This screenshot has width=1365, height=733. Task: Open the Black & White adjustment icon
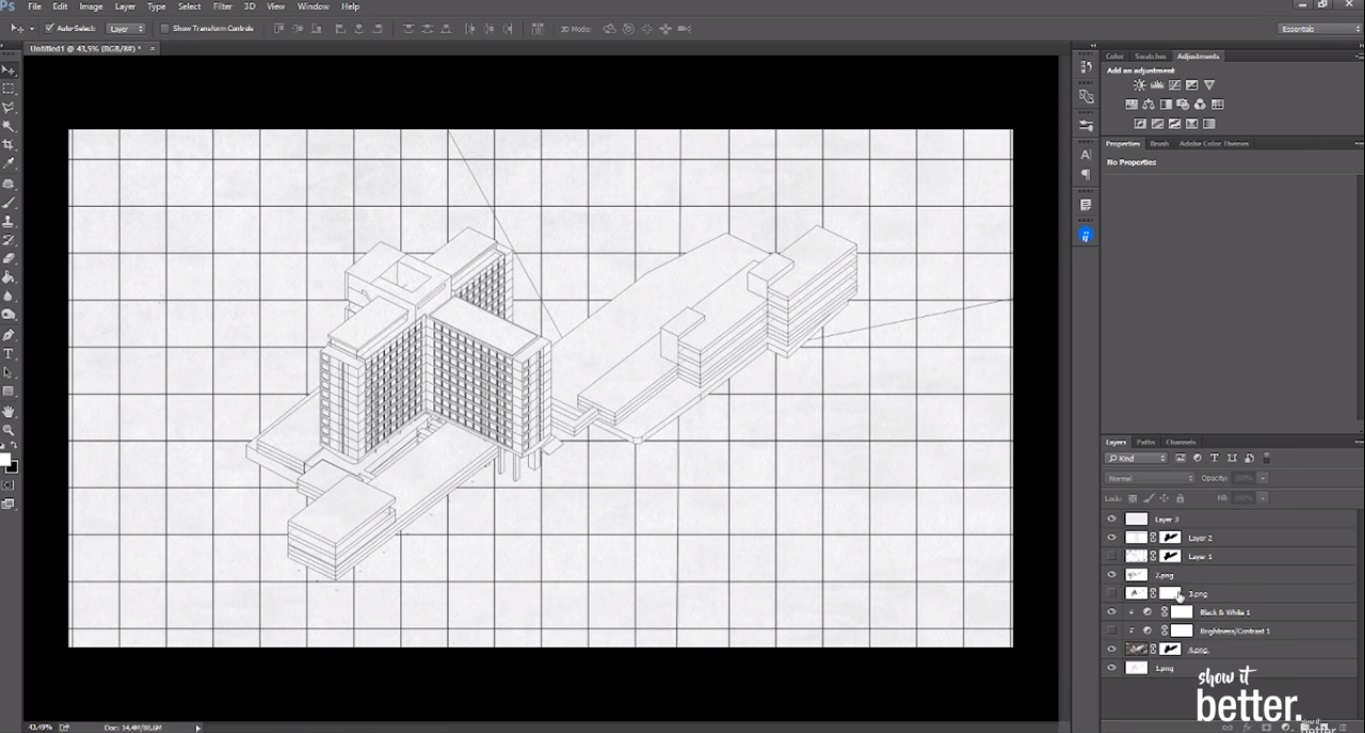click(x=1166, y=104)
